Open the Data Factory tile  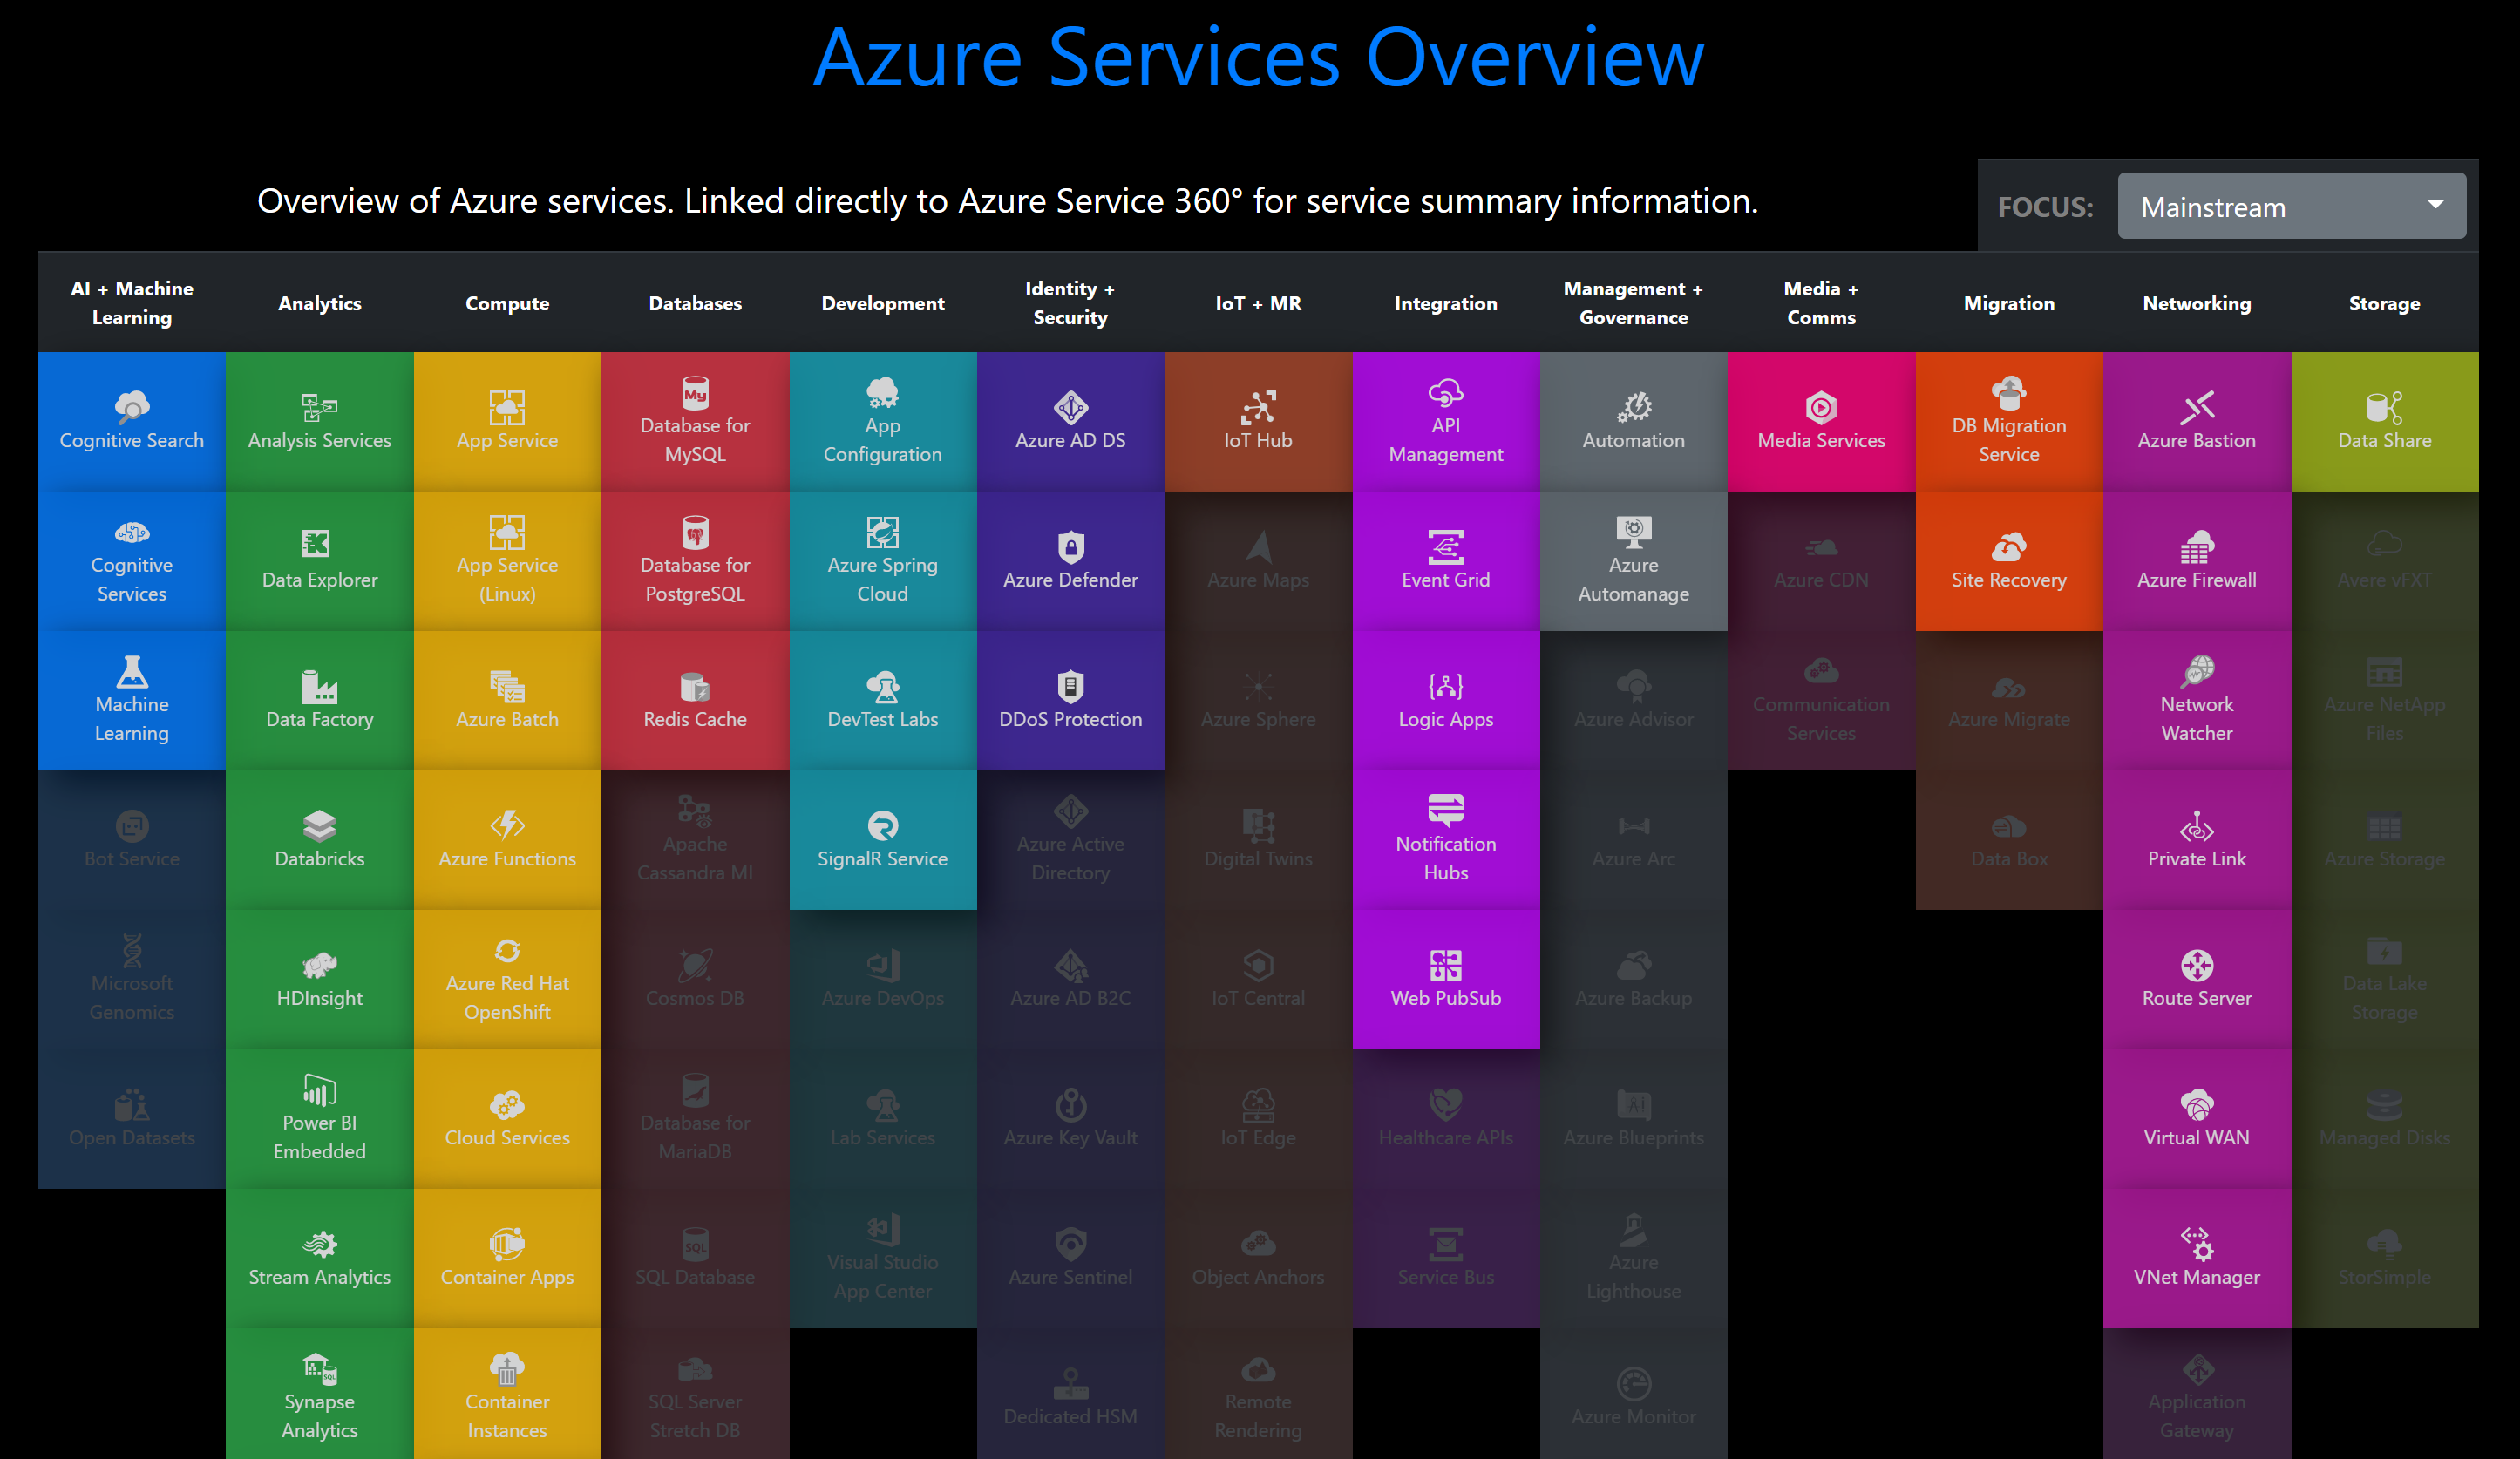point(320,700)
